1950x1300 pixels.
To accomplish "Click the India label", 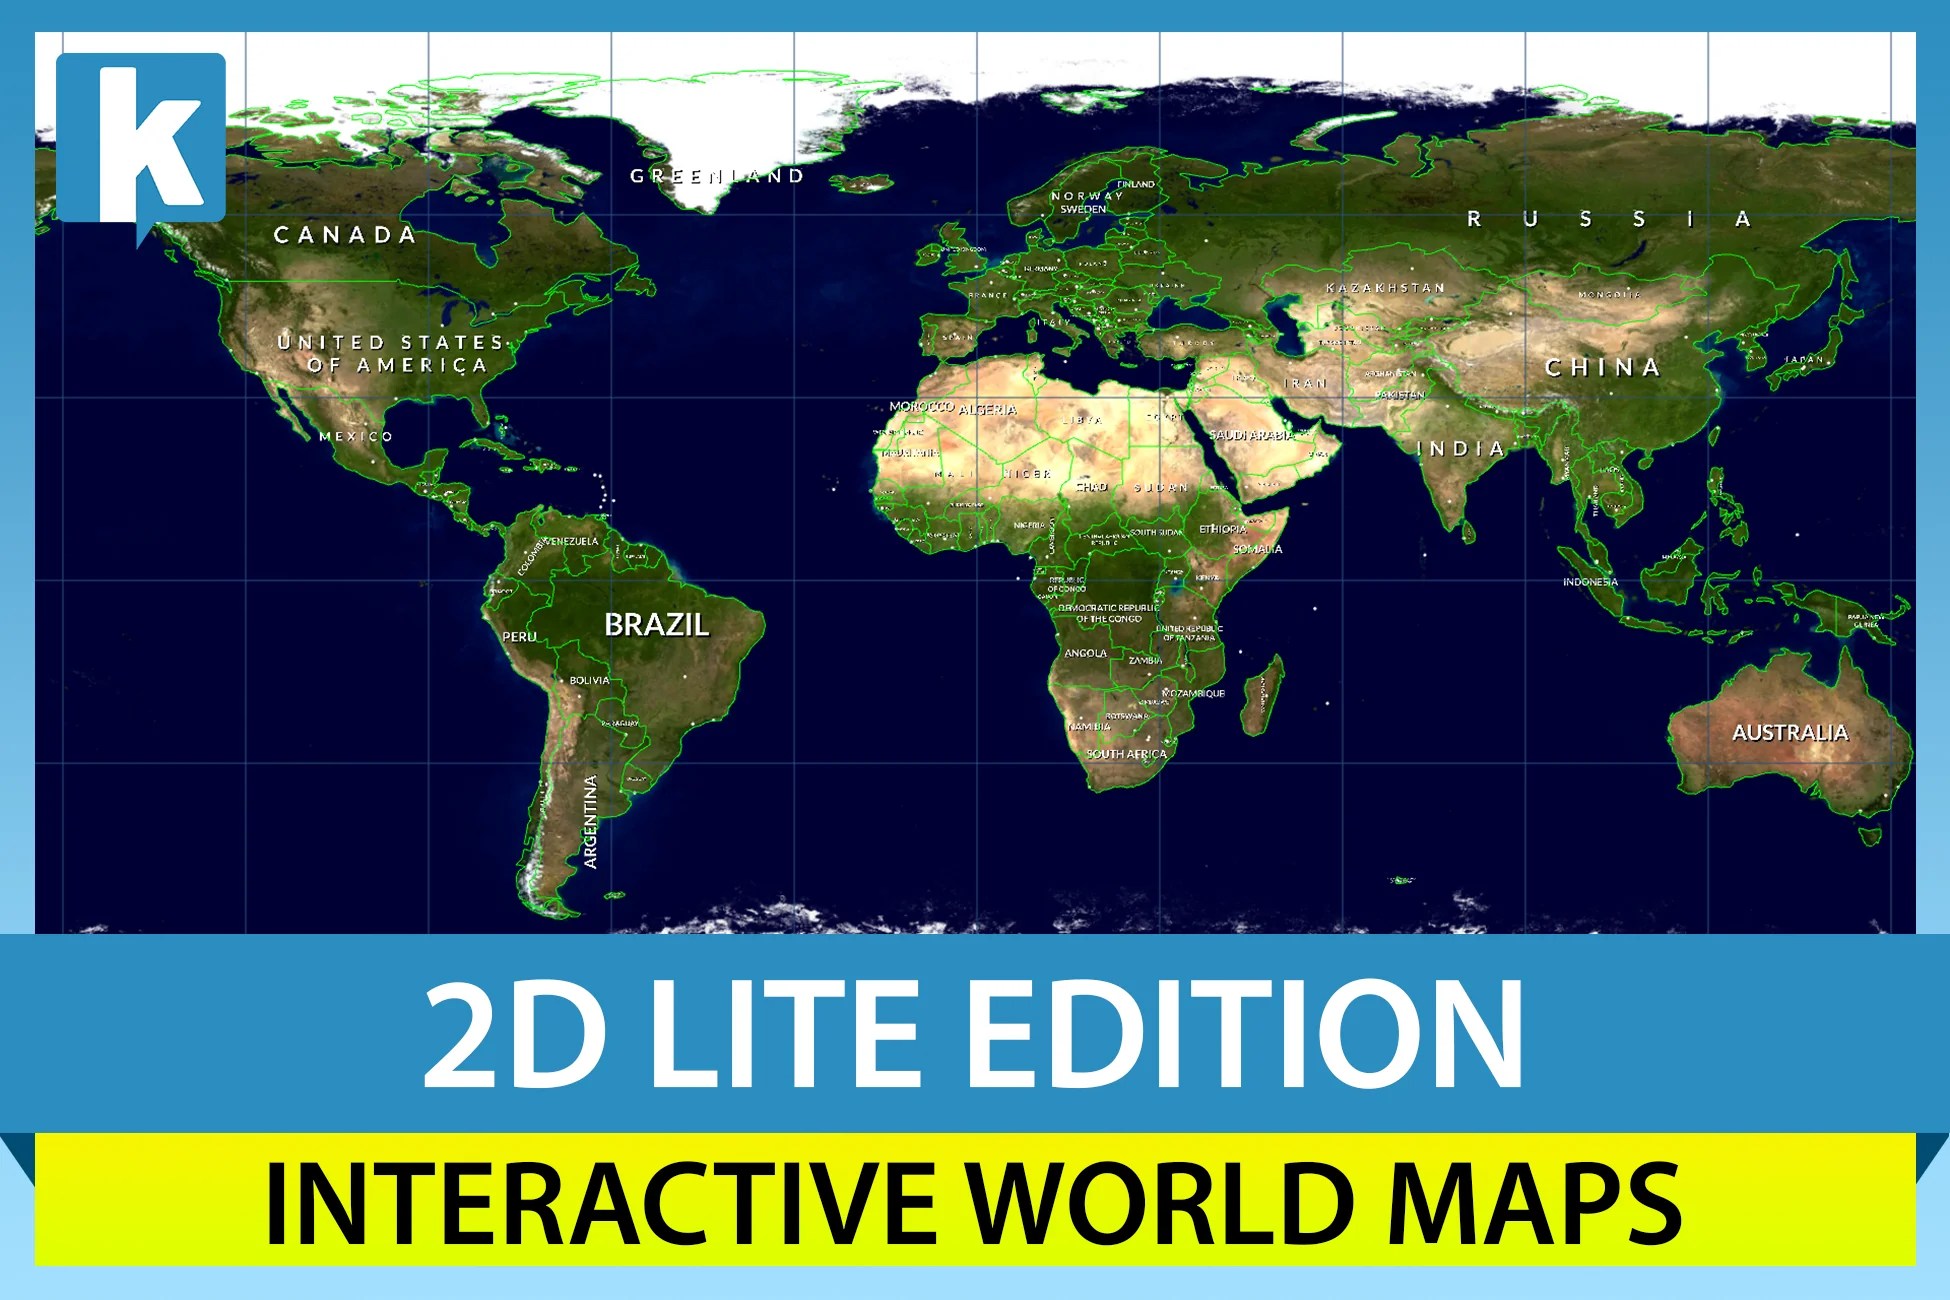I will click(1460, 449).
